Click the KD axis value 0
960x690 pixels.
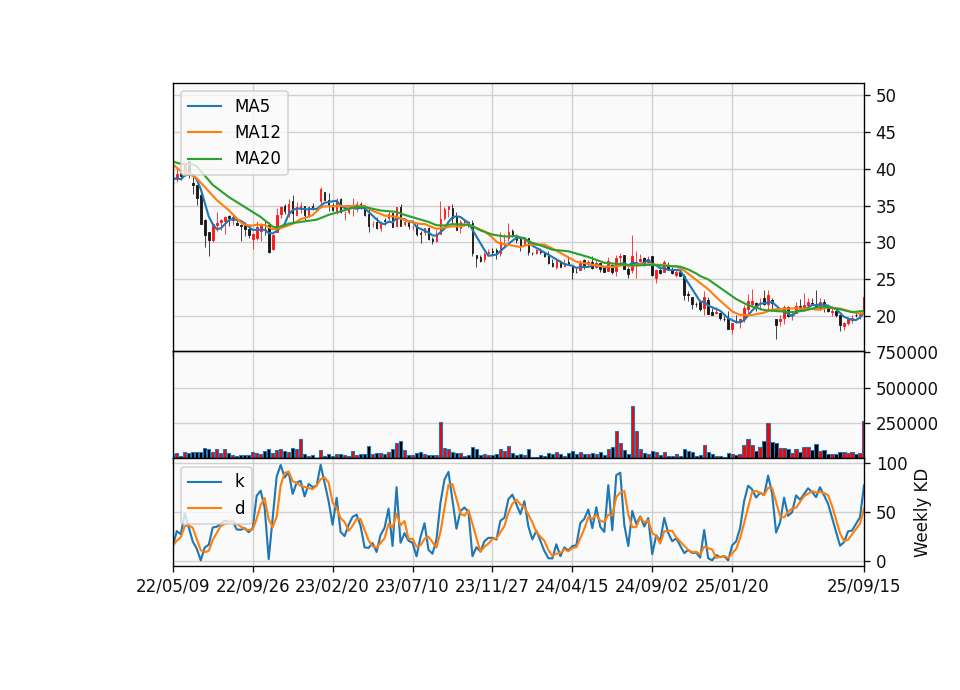pos(881,562)
